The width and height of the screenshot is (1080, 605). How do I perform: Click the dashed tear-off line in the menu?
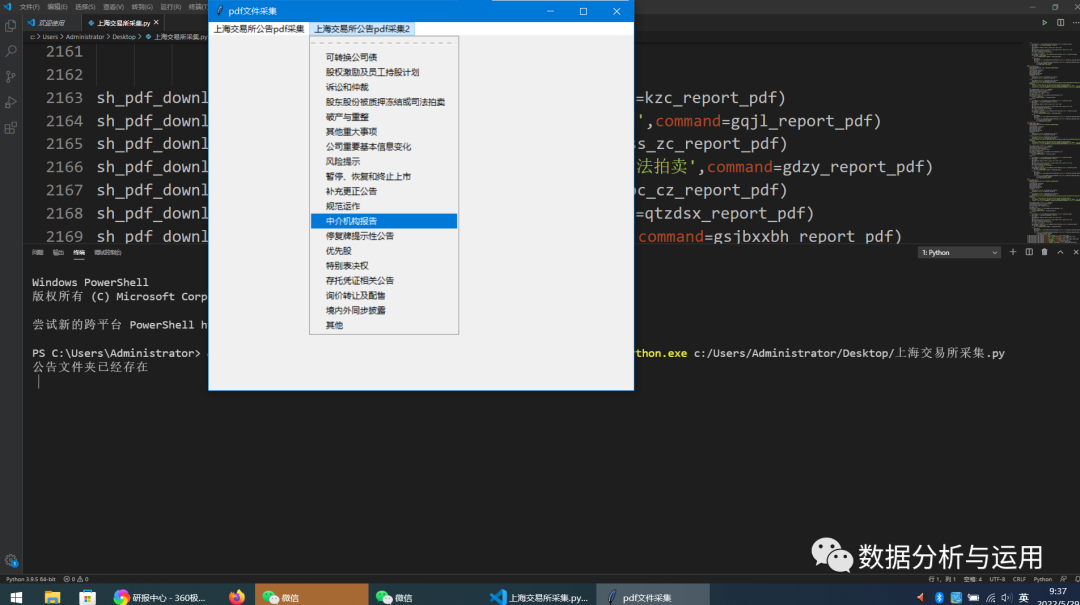(384, 43)
